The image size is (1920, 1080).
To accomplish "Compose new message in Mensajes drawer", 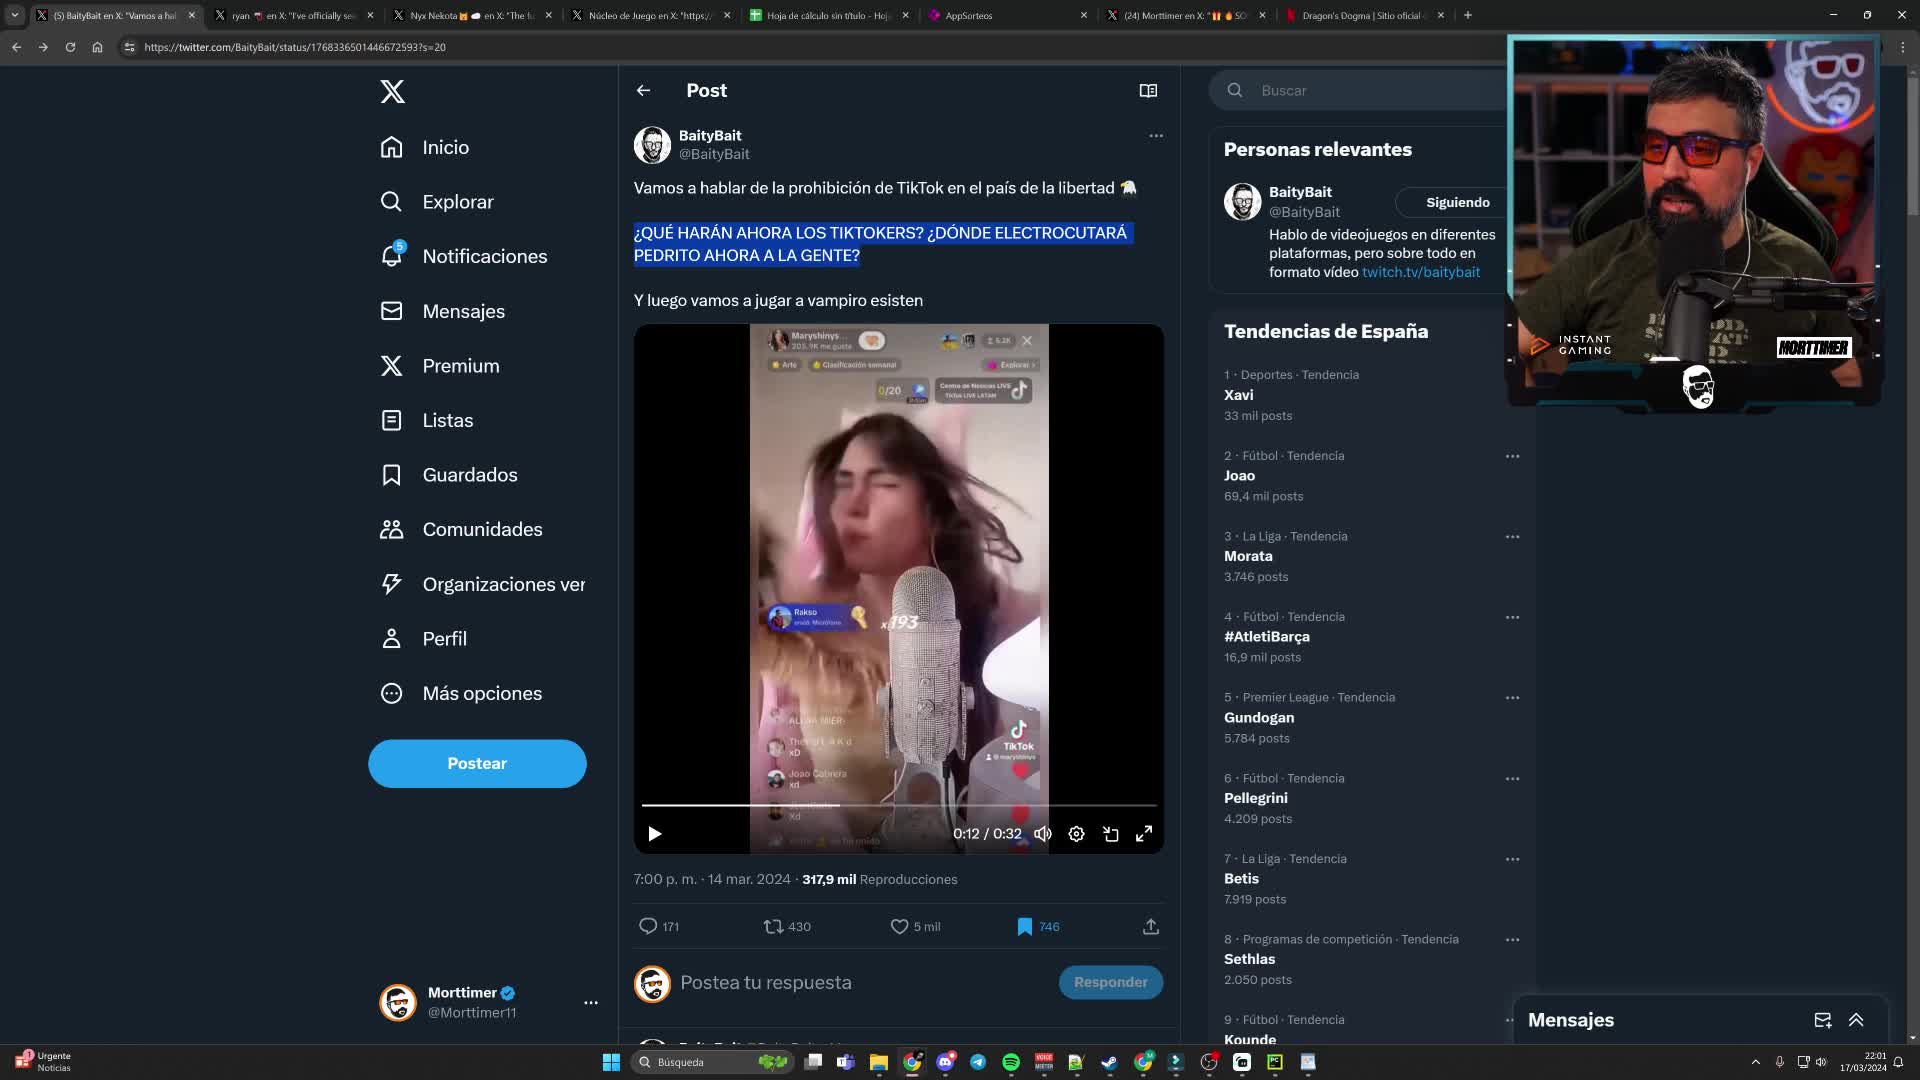I will point(1822,1020).
